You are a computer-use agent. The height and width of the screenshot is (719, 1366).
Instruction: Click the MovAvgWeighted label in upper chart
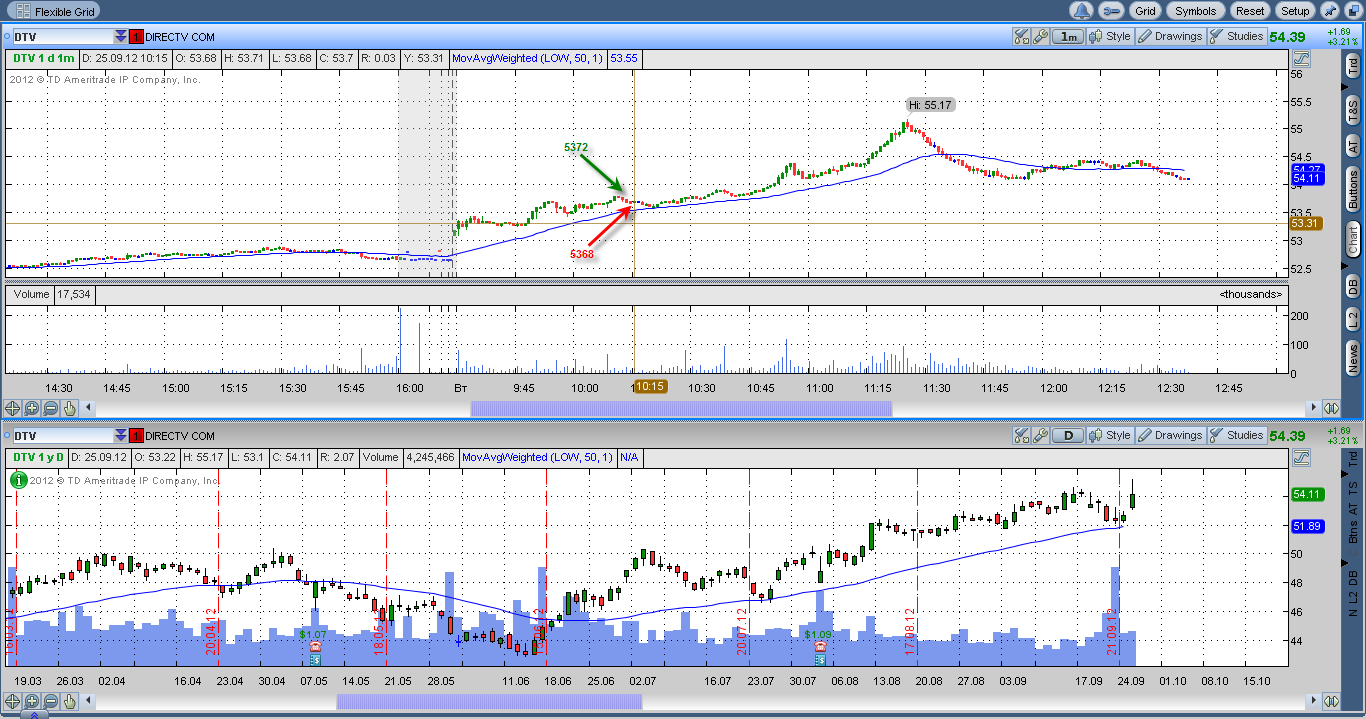coord(528,58)
